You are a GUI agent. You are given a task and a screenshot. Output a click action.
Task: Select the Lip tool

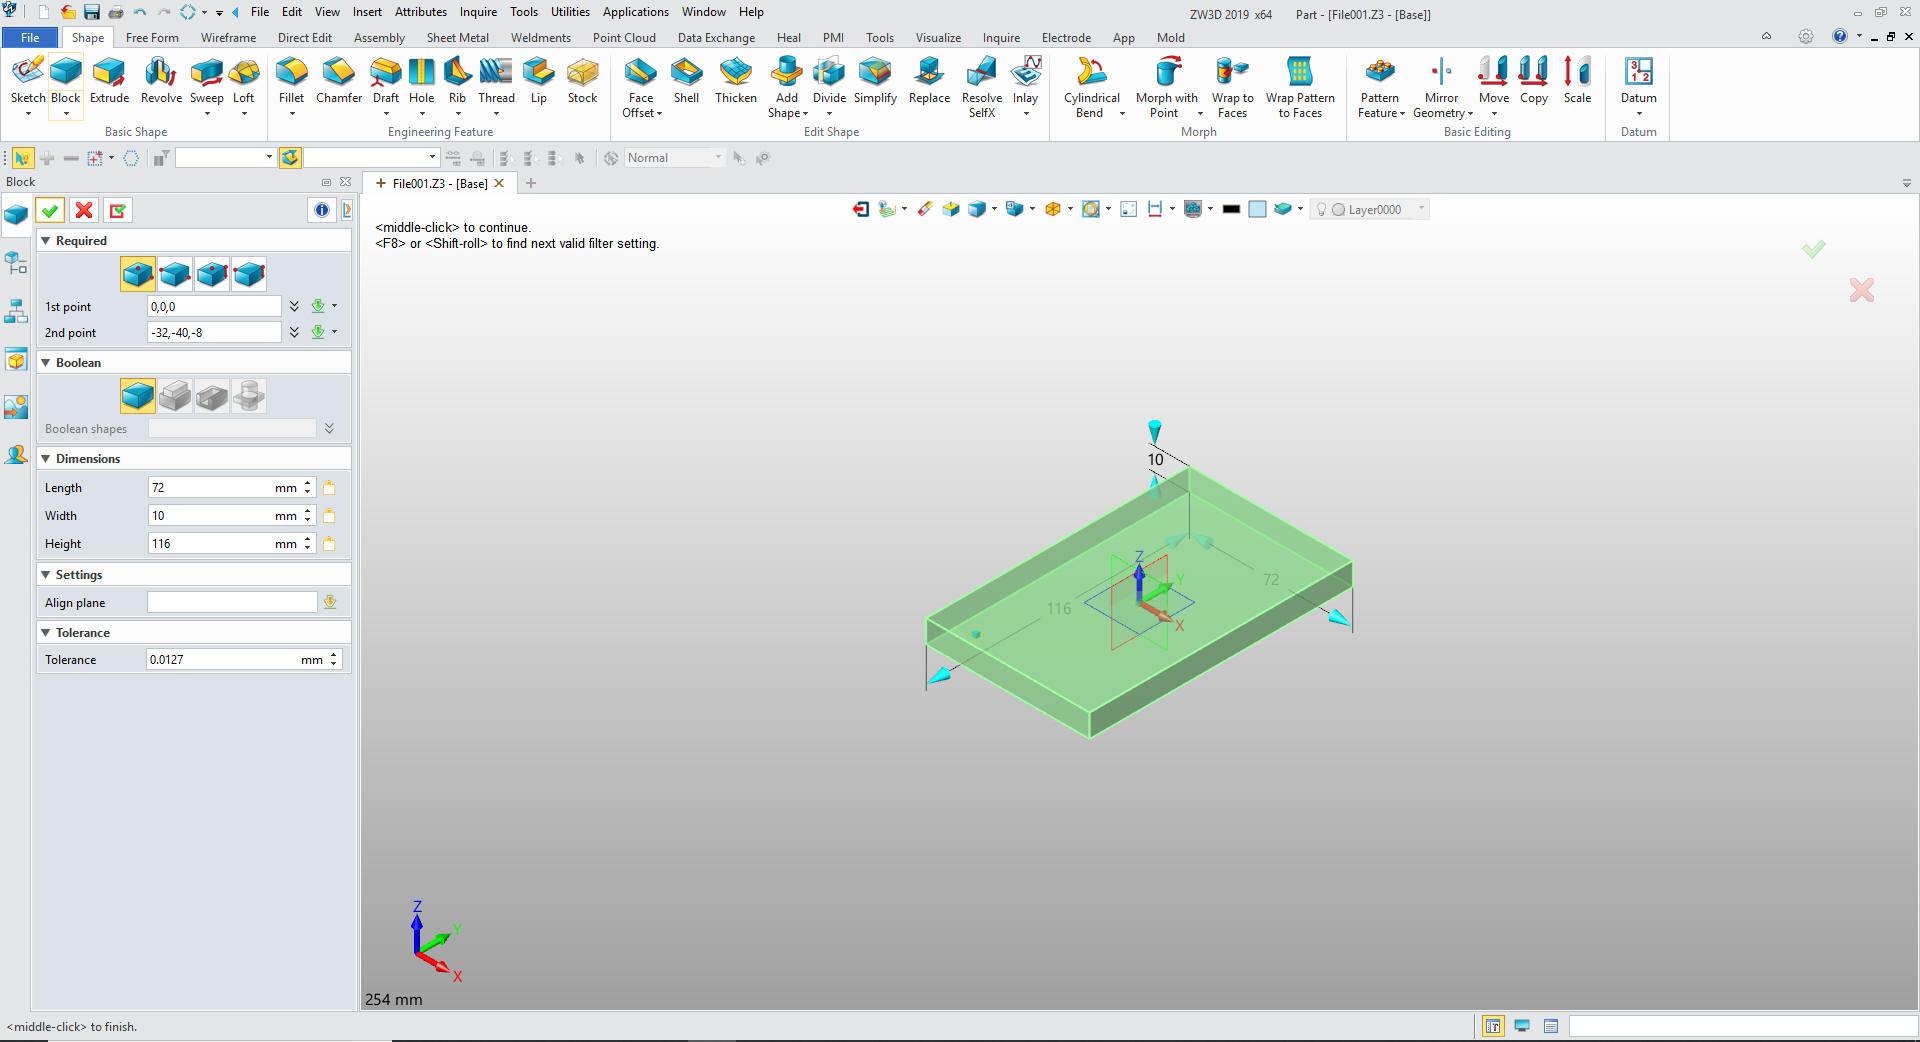539,80
